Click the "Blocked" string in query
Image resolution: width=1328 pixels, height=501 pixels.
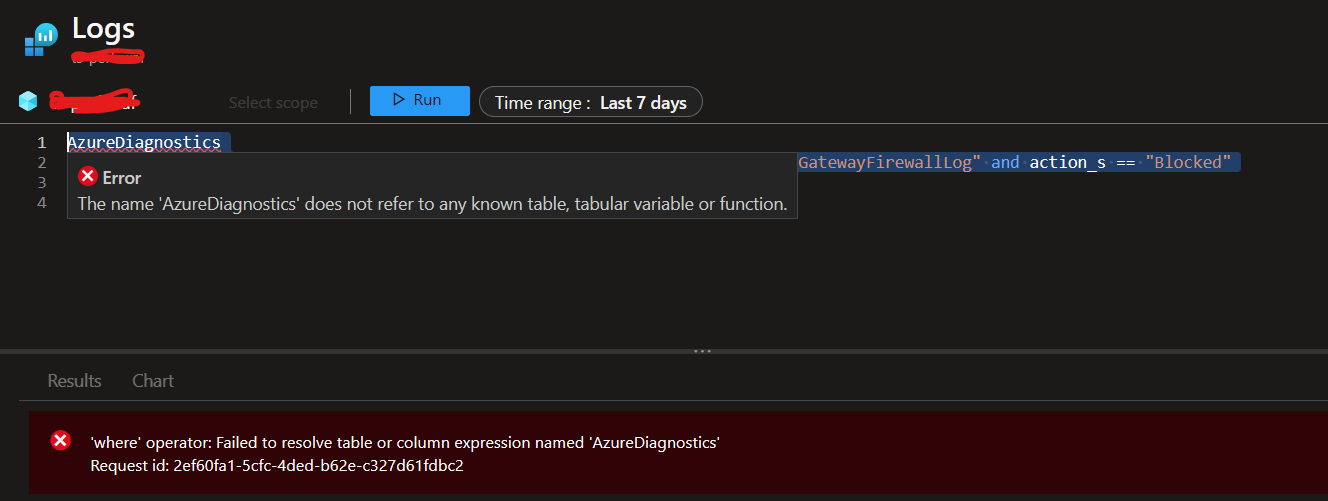pyautogui.click(x=1189, y=162)
